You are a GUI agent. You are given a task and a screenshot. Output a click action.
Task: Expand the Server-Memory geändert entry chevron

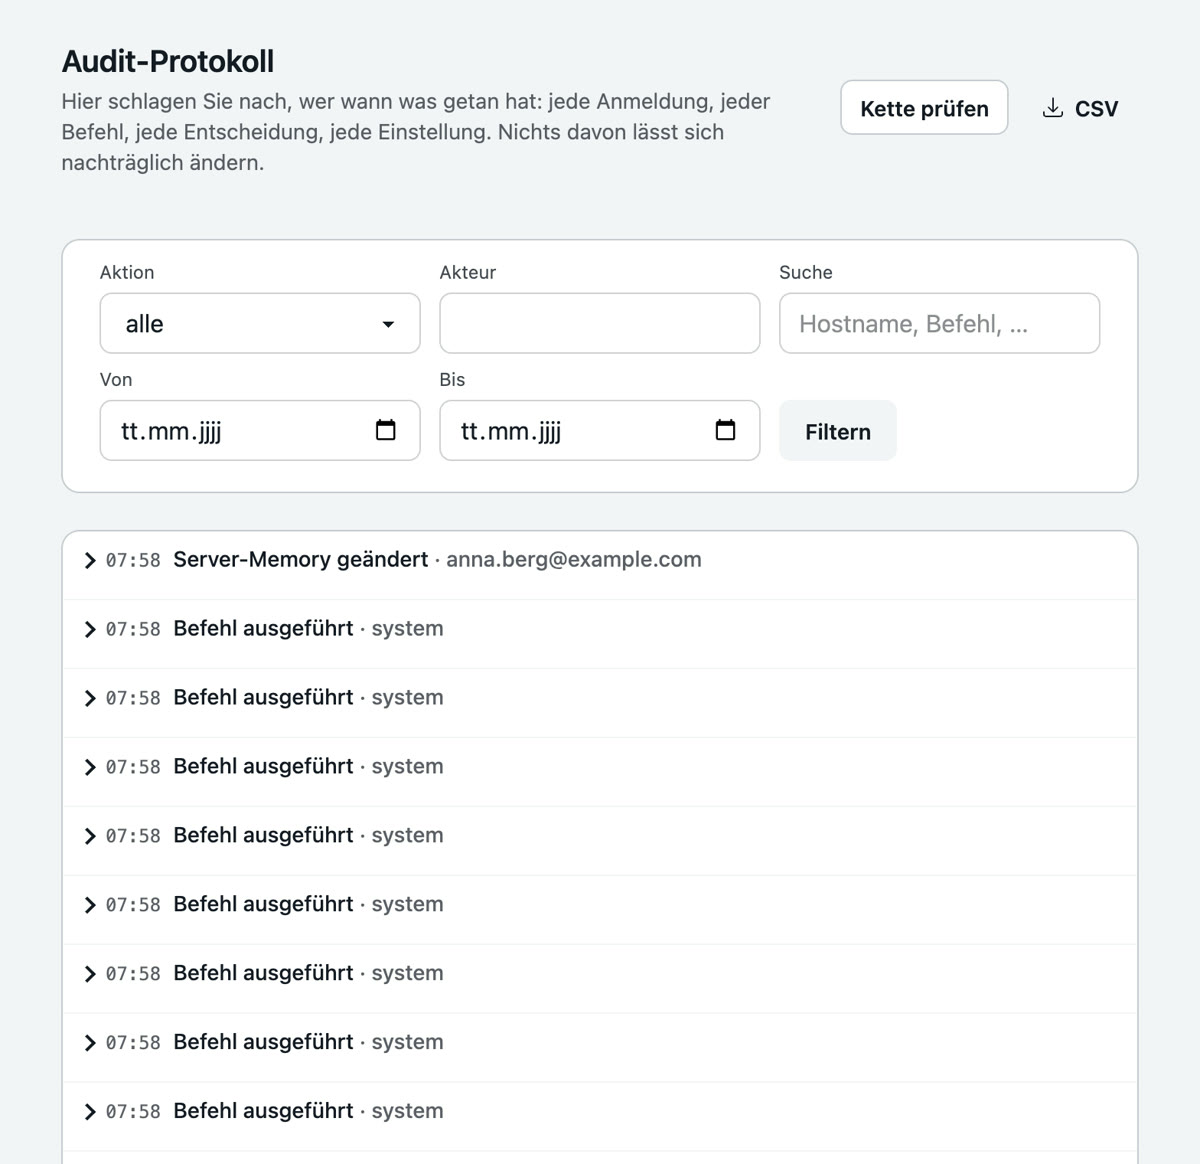click(90, 560)
